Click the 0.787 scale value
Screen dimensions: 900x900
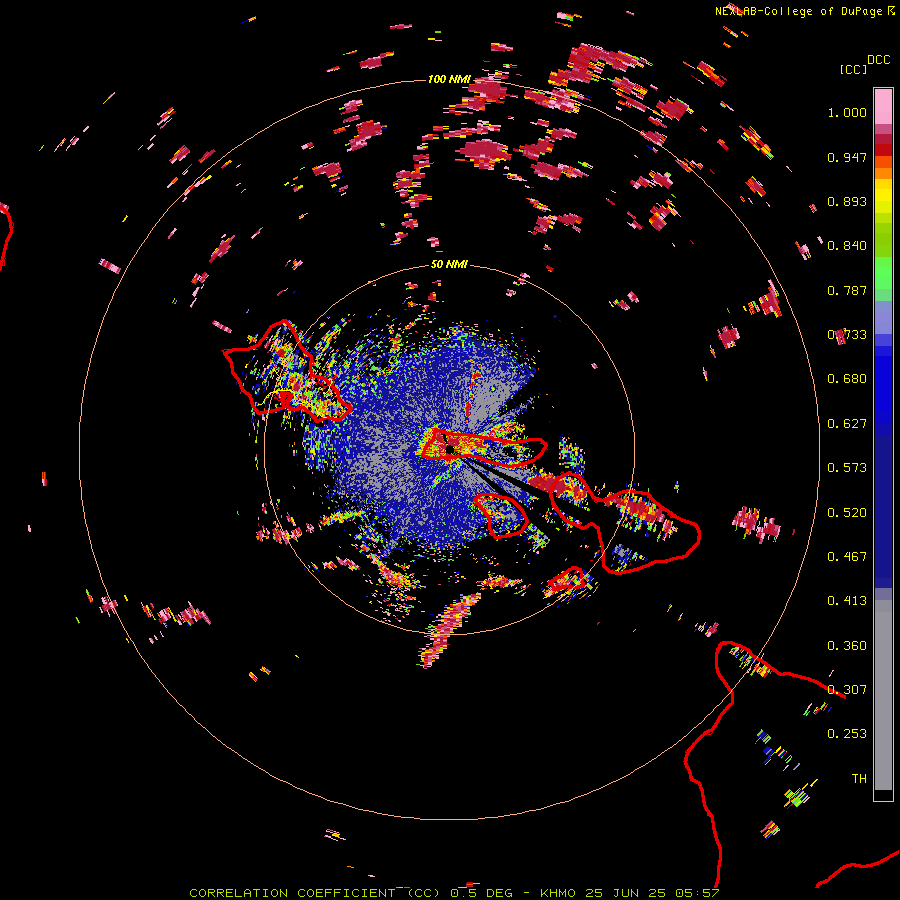(847, 290)
